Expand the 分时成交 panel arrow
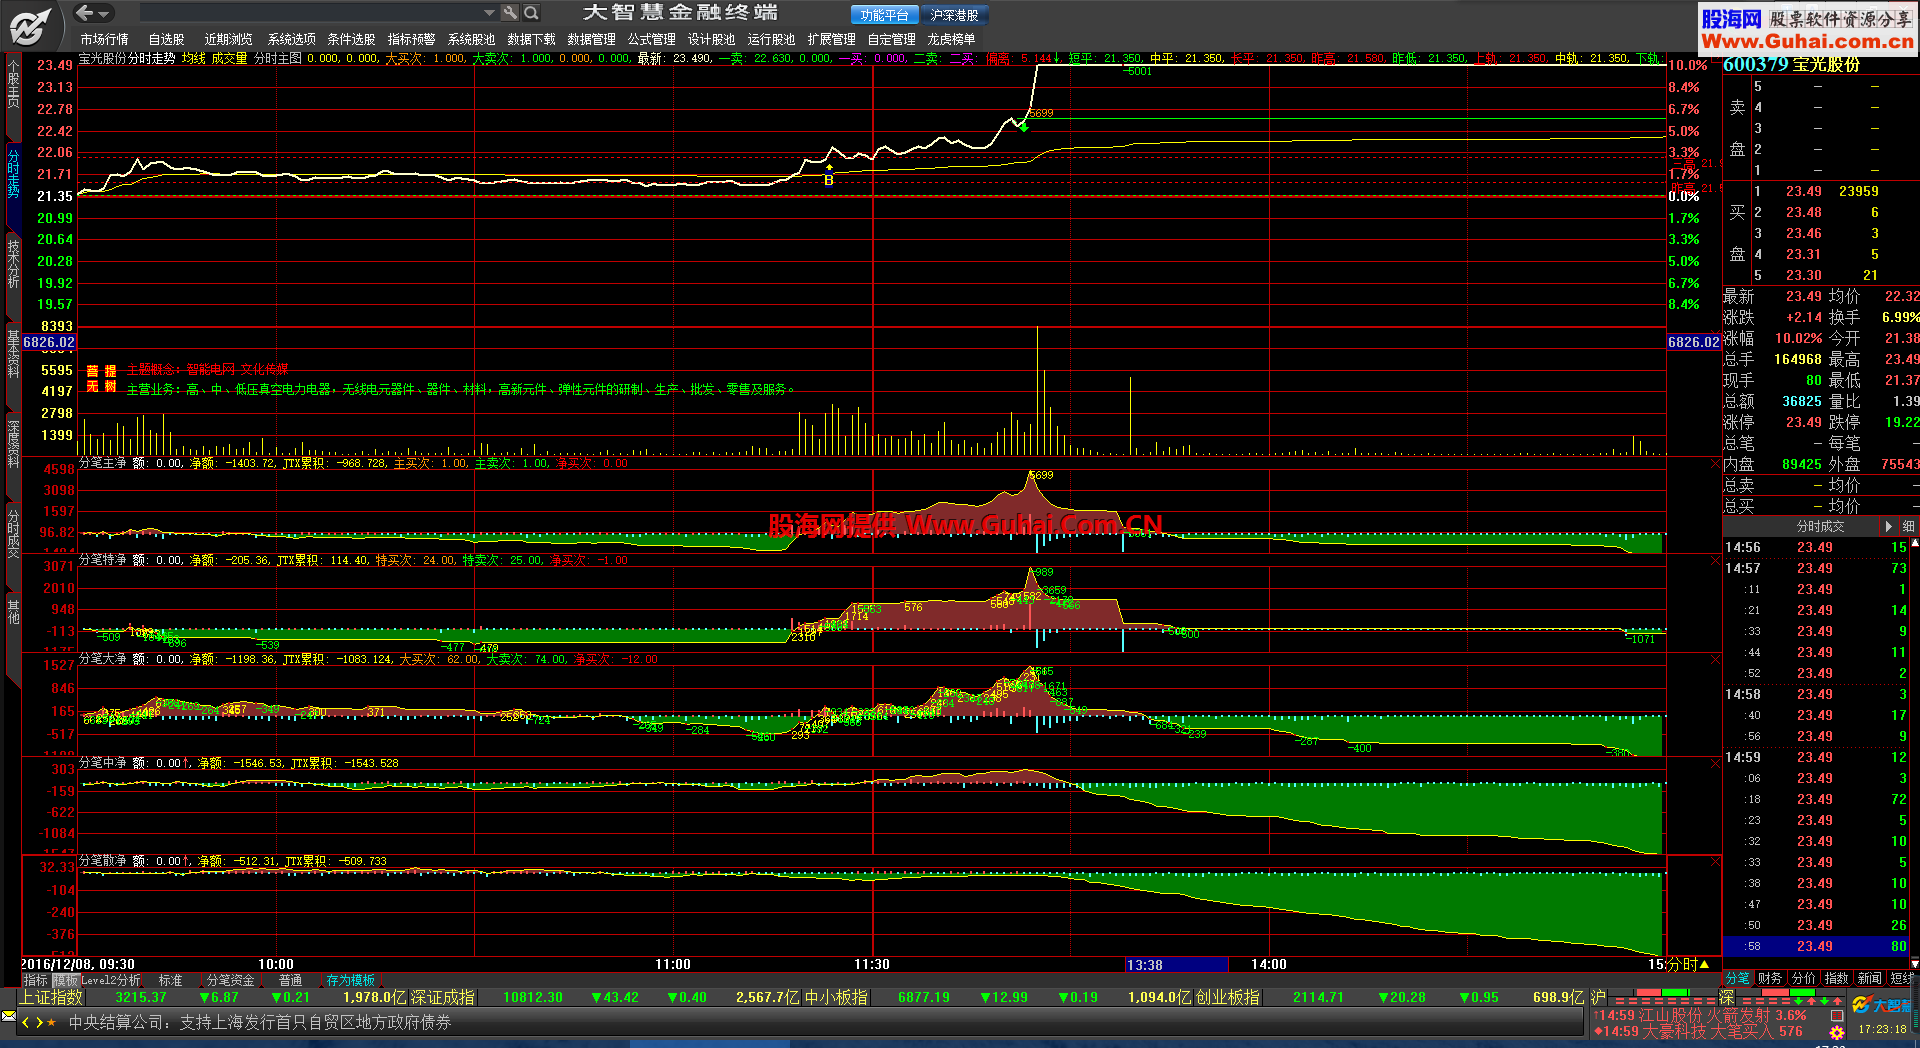Image resolution: width=1920 pixels, height=1048 pixels. coord(1888,526)
